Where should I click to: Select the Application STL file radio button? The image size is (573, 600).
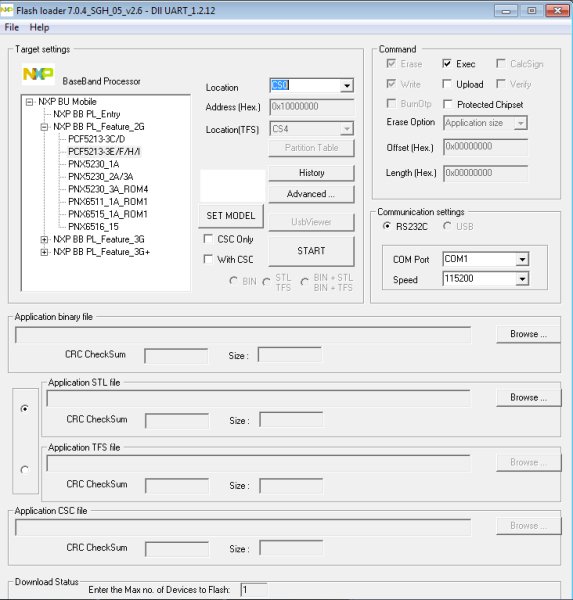(25, 409)
